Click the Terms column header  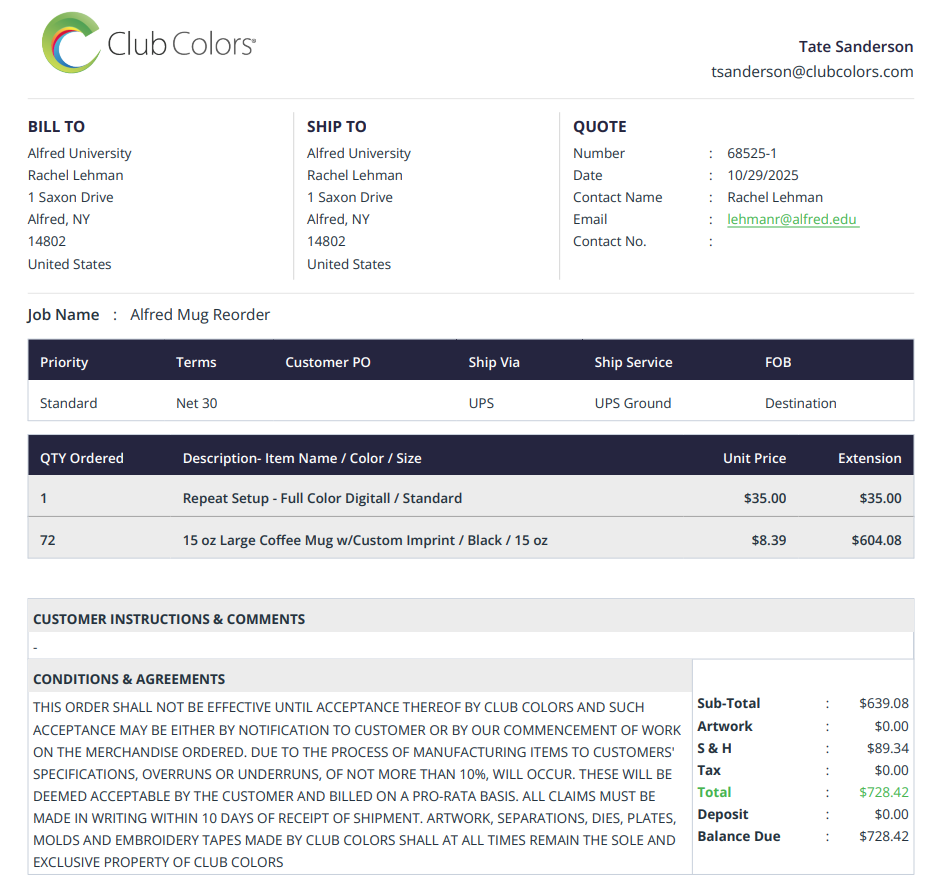tap(196, 362)
